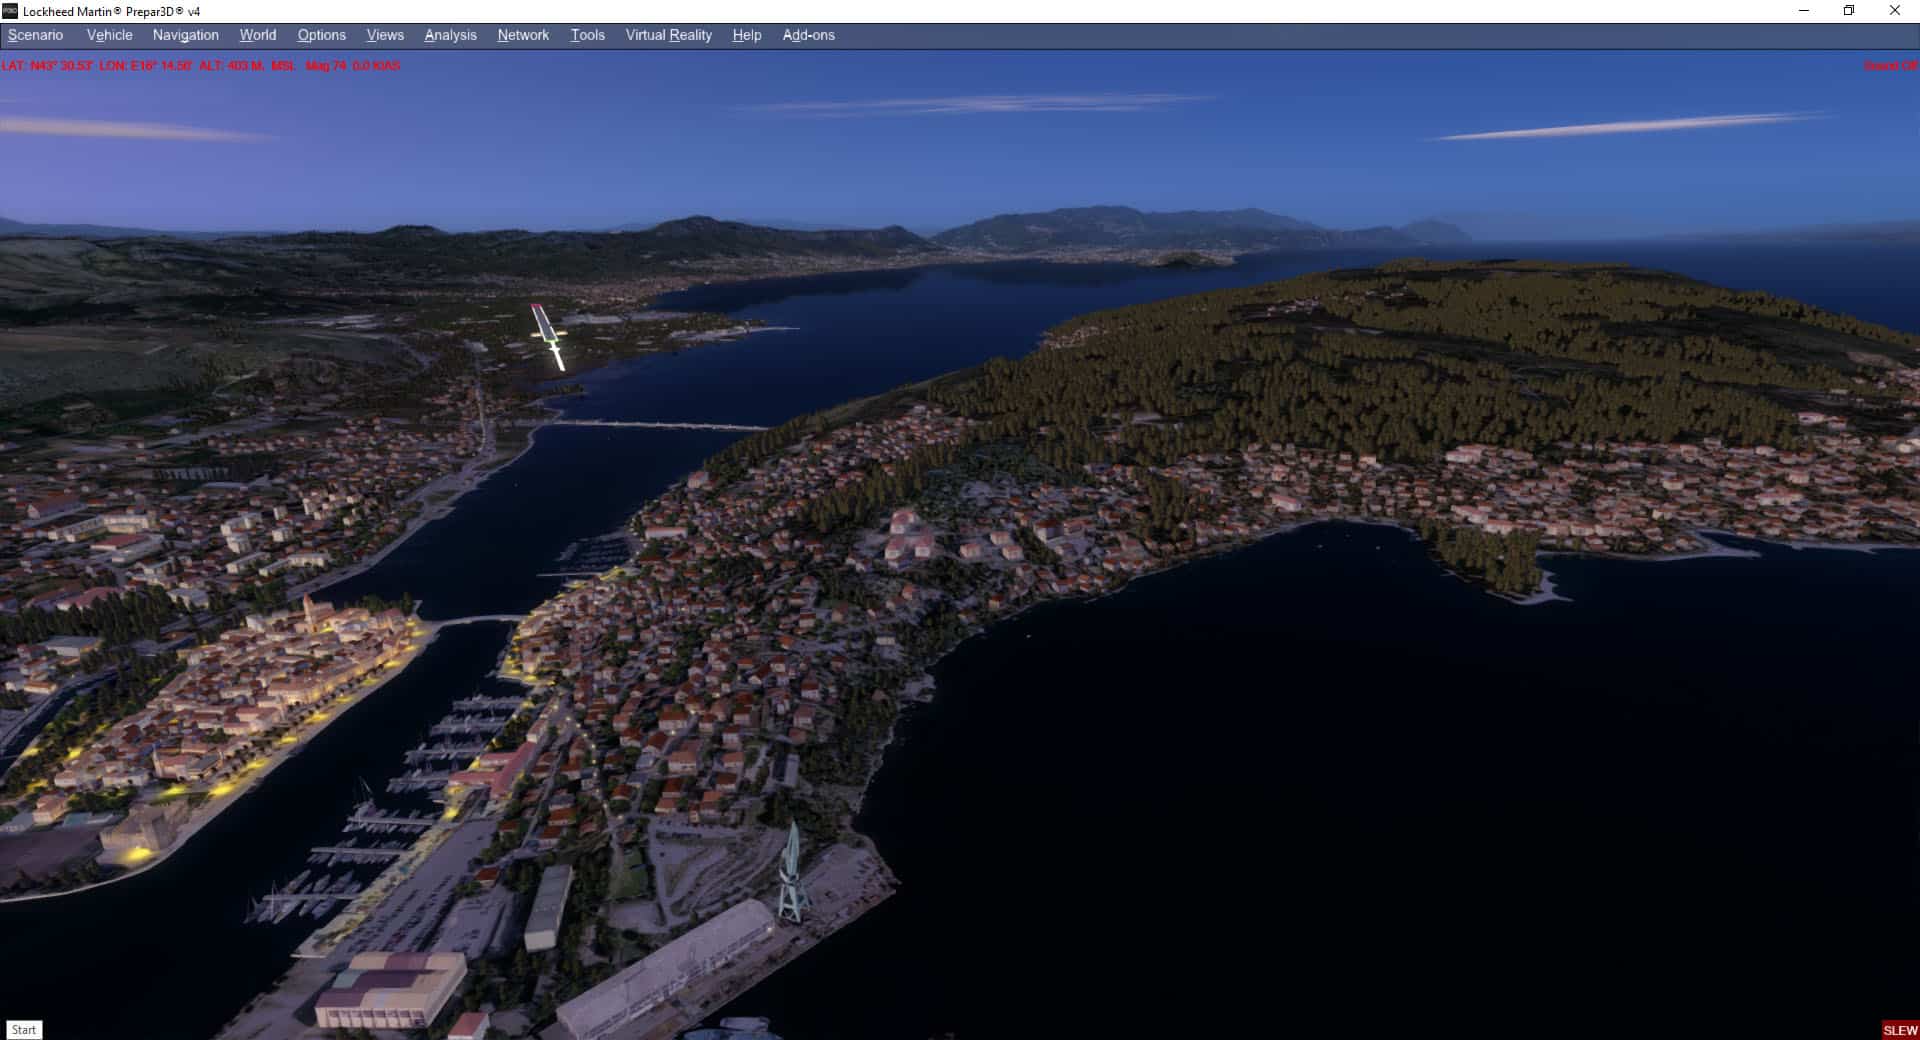1920x1040 pixels.
Task: Open the World menu
Action: [x=257, y=35]
